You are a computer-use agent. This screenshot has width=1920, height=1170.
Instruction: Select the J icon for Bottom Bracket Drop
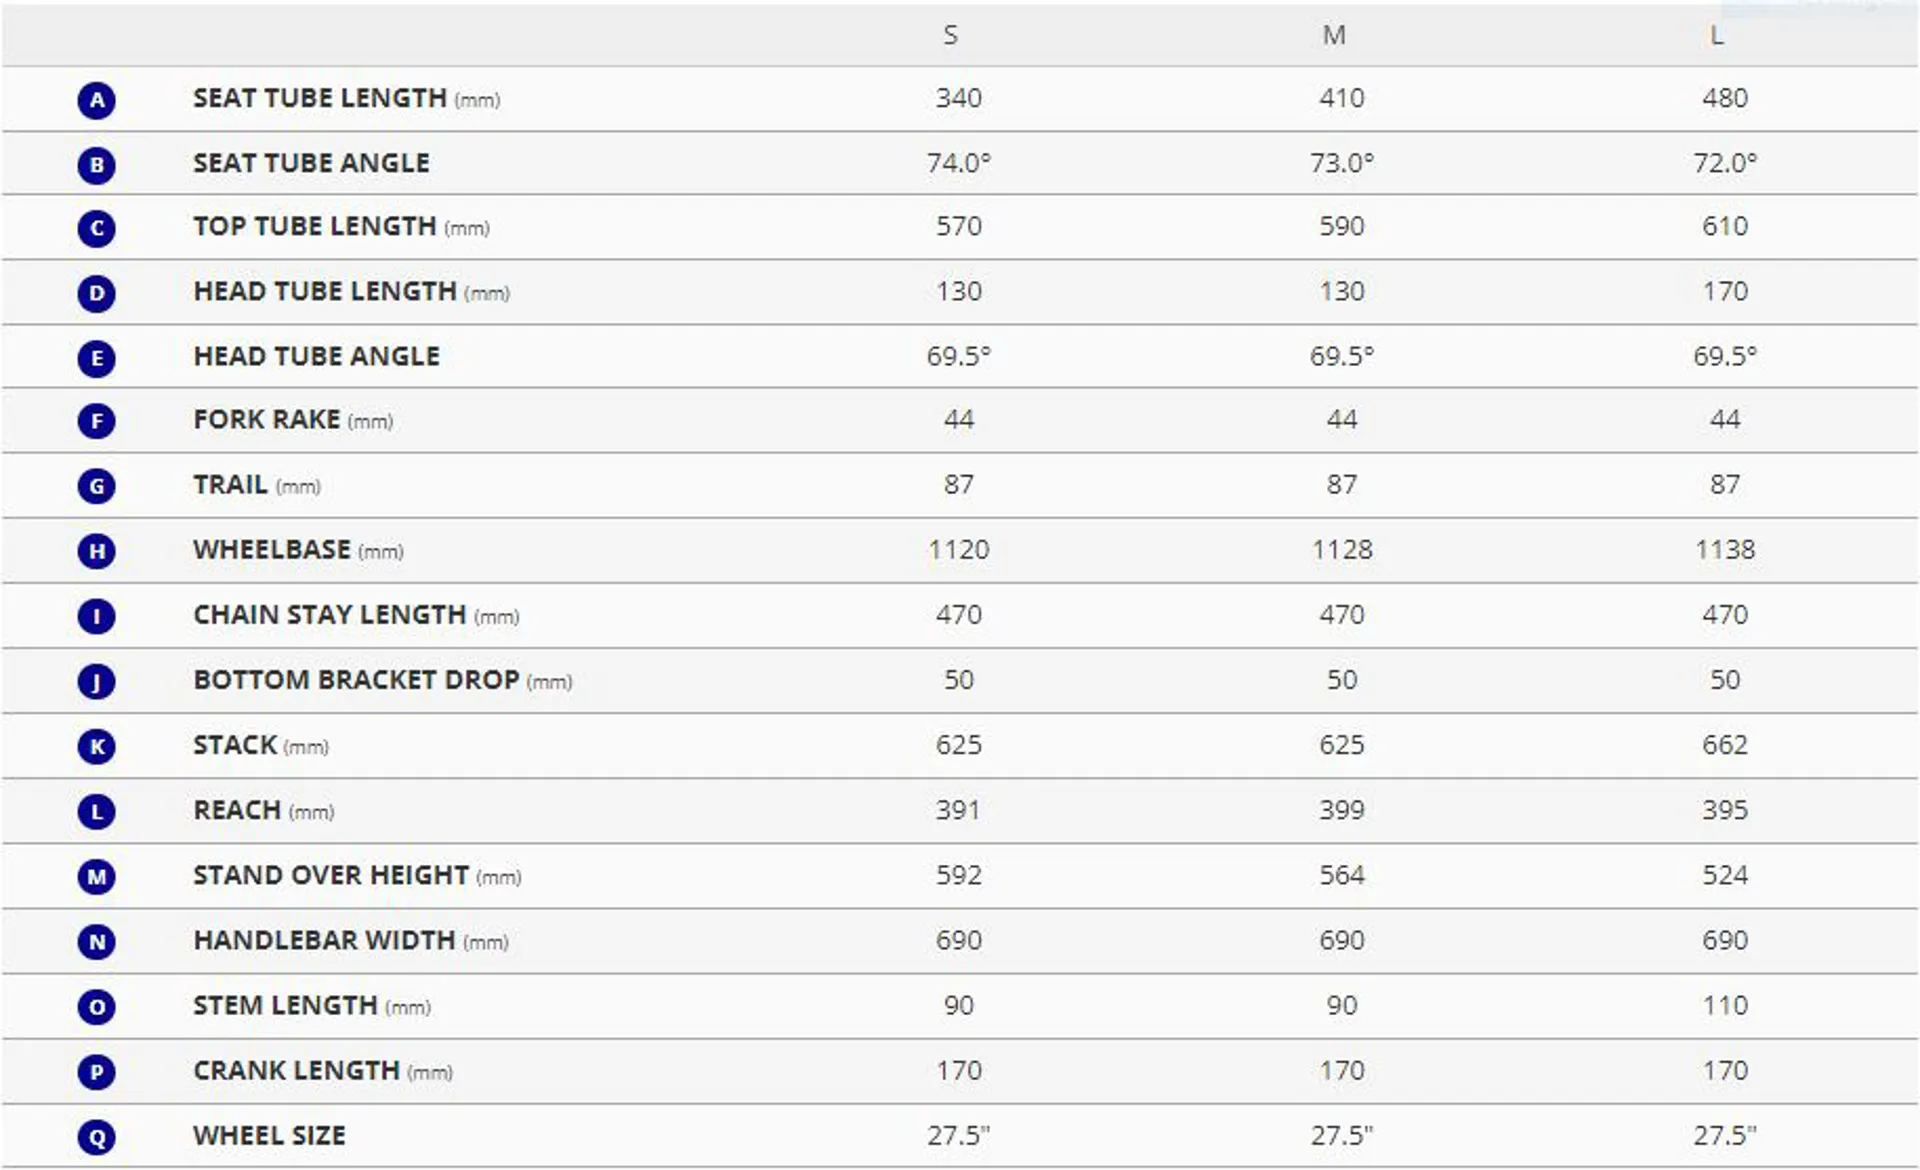pos(96,682)
